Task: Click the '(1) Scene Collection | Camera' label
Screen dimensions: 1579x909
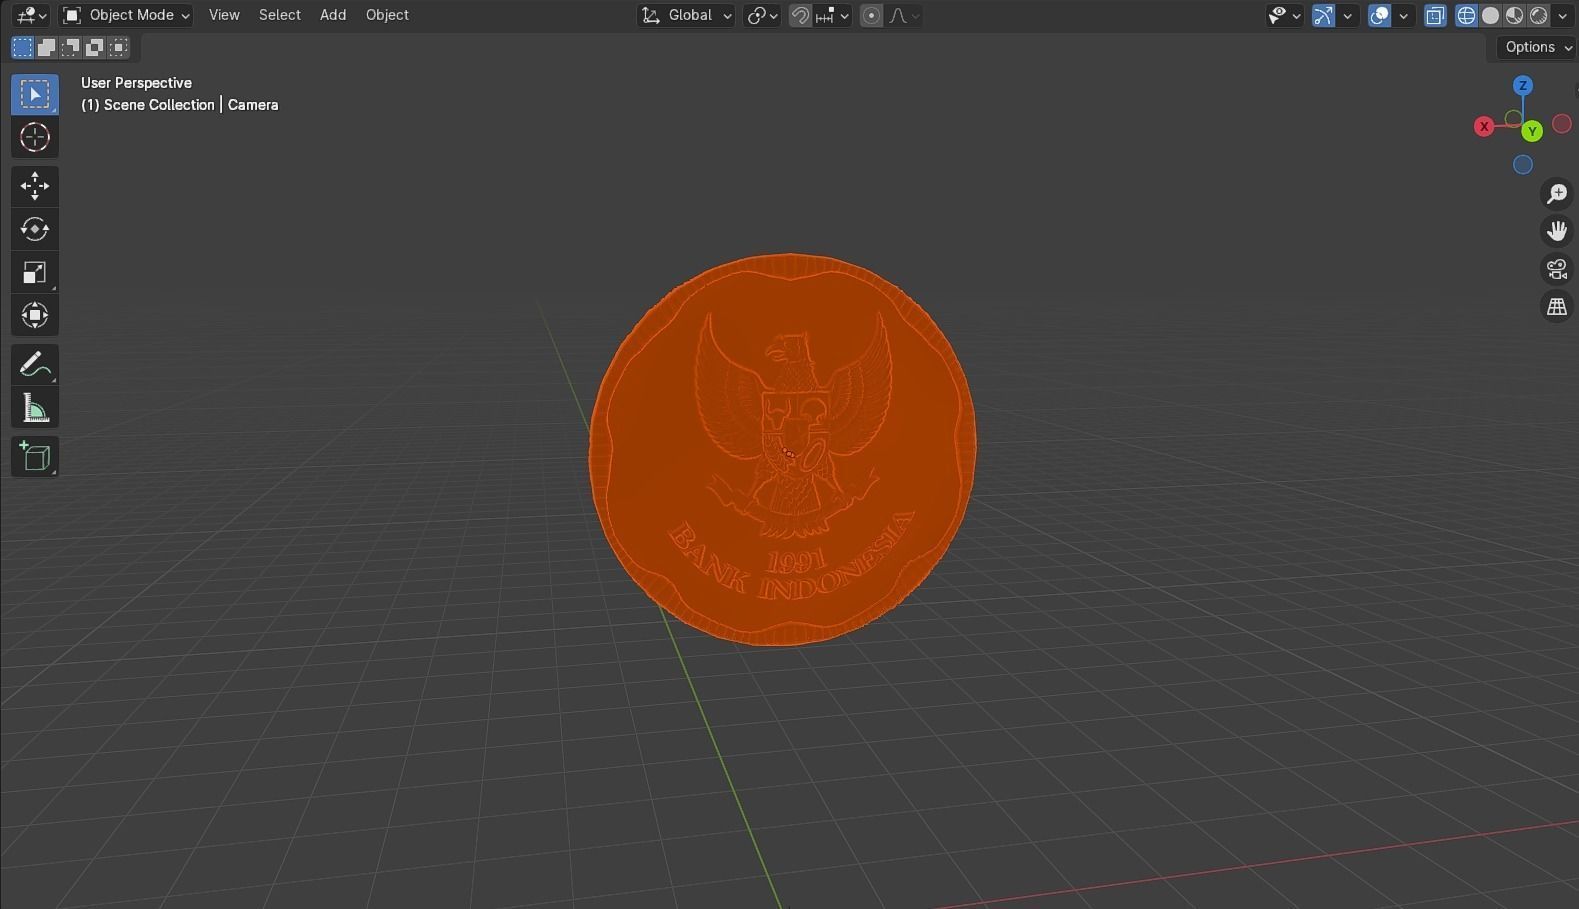Action: [180, 105]
